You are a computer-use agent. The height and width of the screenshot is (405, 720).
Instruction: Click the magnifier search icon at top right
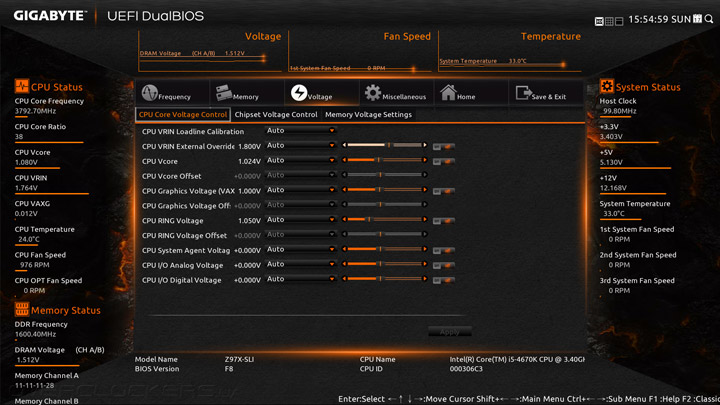(x=709, y=19)
